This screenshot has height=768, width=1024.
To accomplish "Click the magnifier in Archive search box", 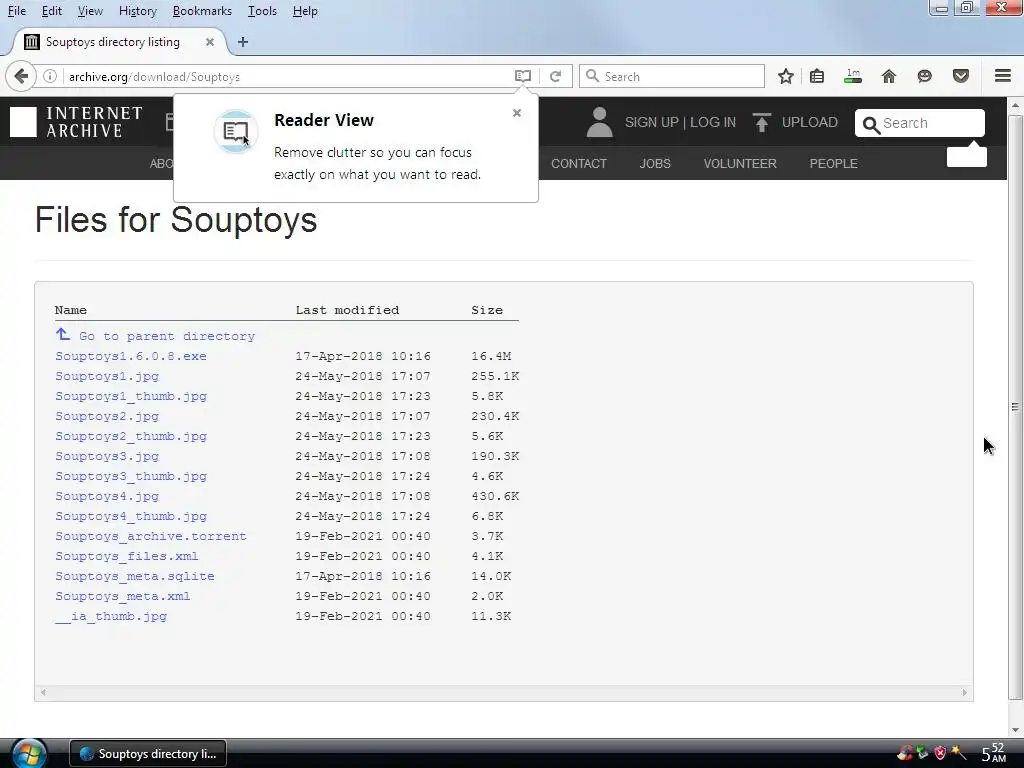I will (871, 124).
